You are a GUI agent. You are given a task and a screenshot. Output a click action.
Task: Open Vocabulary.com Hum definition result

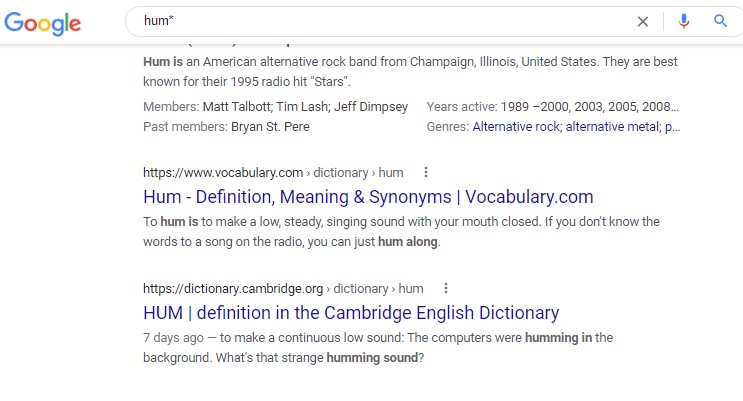point(368,196)
